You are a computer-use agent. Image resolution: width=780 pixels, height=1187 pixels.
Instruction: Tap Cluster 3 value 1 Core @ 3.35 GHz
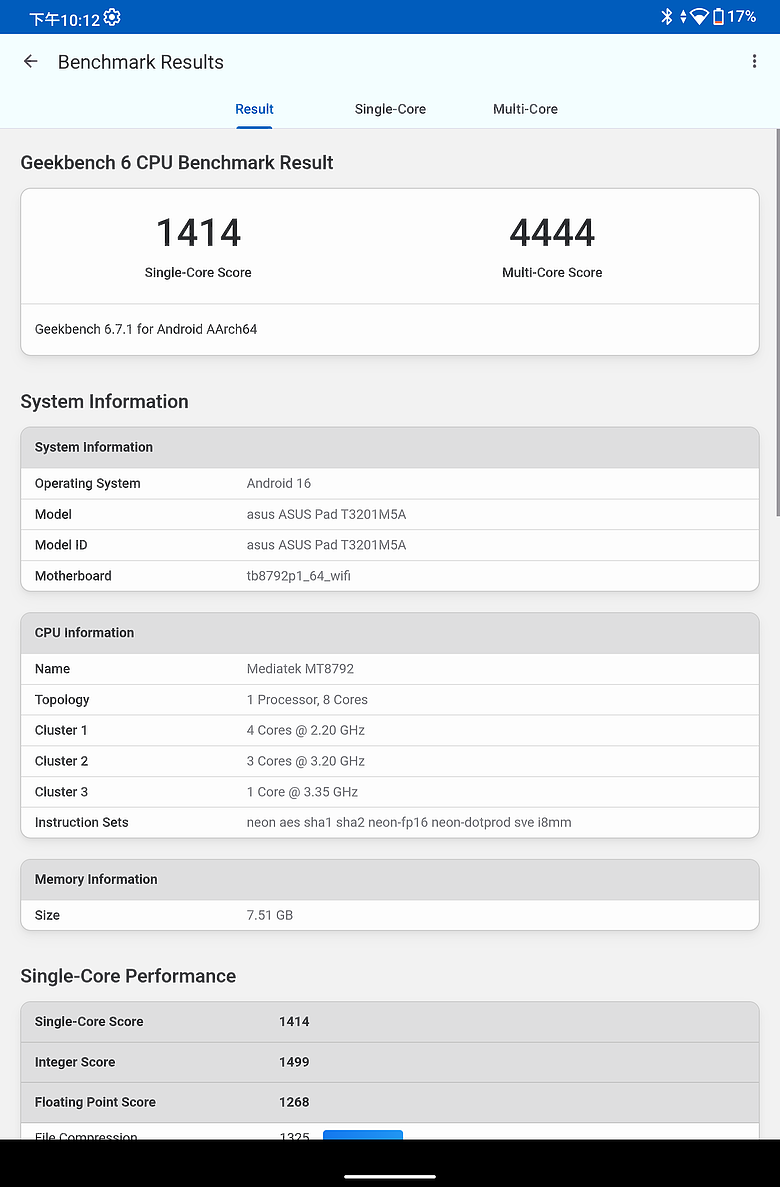(x=302, y=792)
